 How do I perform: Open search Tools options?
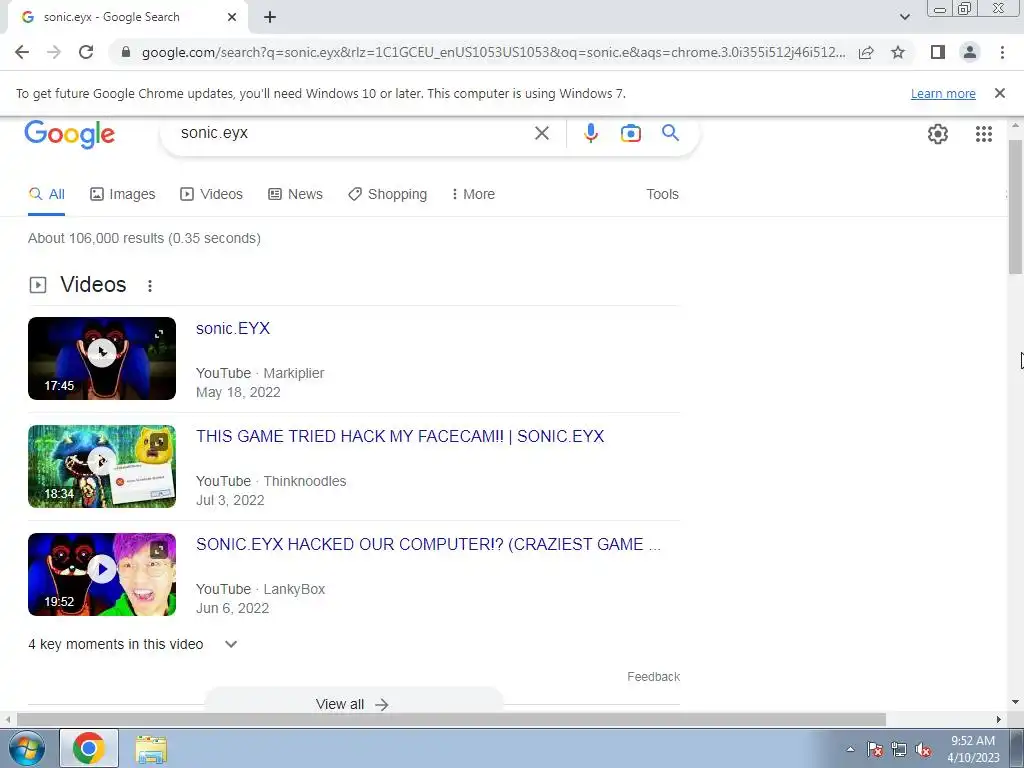coord(662,194)
